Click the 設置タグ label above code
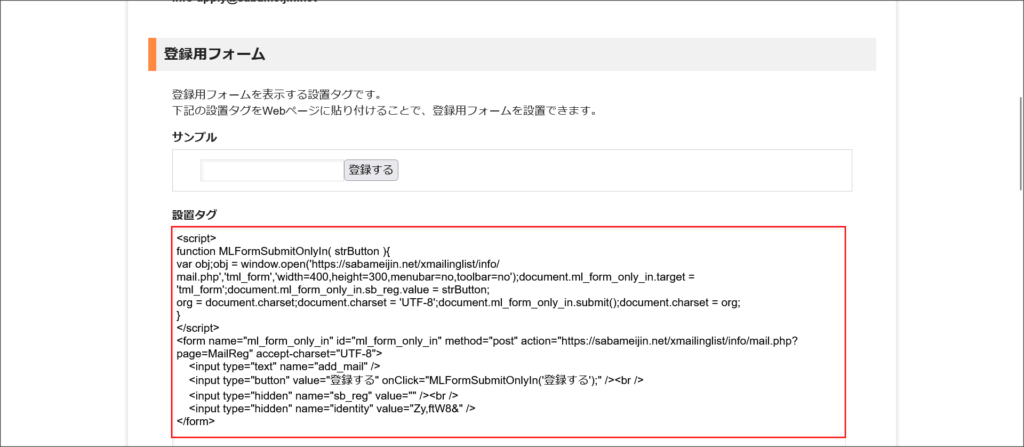The width and height of the screenshot is (1024, 447). pos(194,215)
